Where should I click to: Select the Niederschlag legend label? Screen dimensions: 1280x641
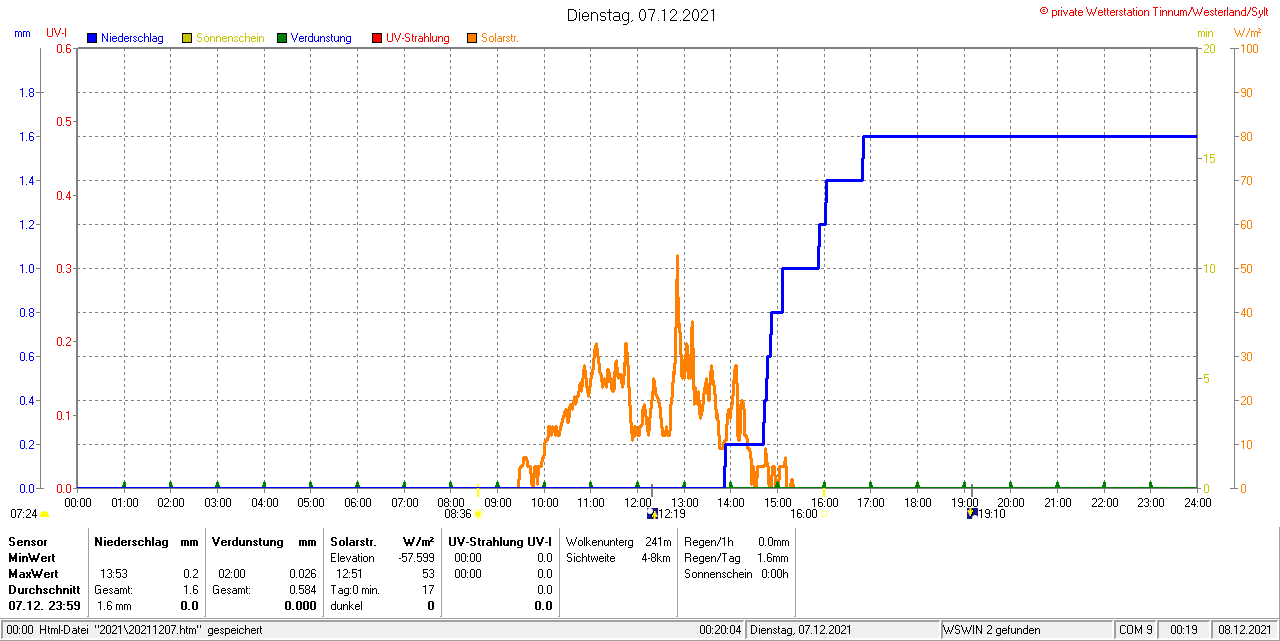click(132, 38)
